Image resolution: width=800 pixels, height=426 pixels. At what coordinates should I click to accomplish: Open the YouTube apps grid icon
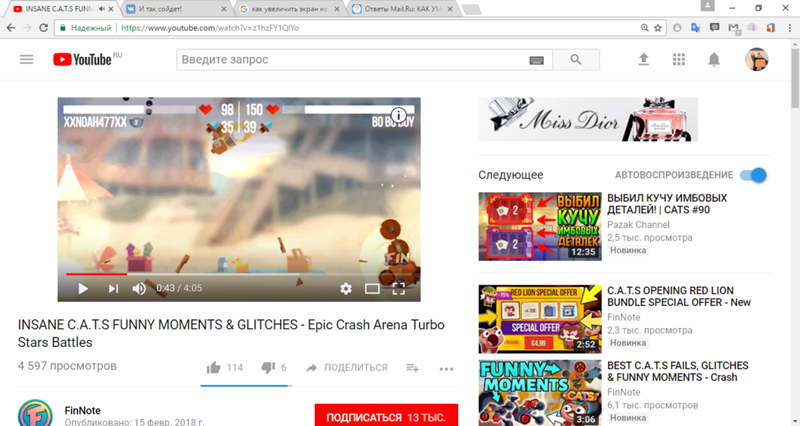(x=679, y=60)
